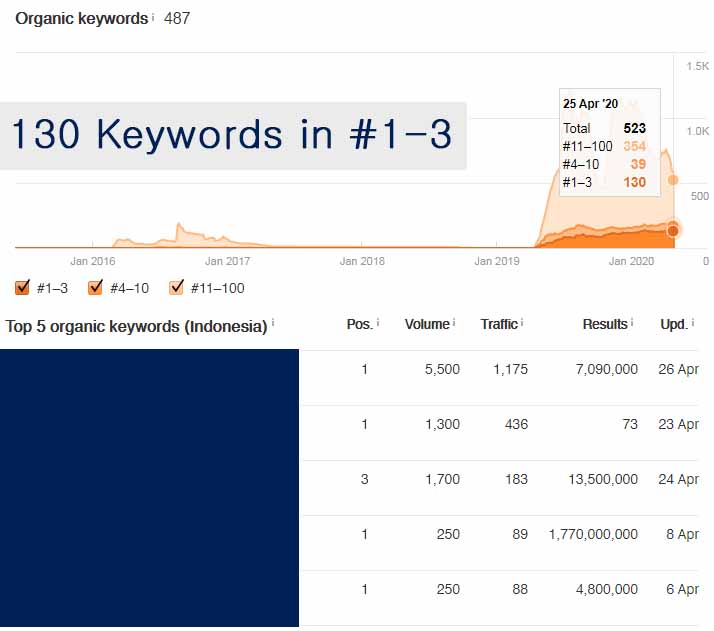The height and width of the screenshot is (631, 714).
Task: Click update date 24 Apr
Action: point(678,479)
